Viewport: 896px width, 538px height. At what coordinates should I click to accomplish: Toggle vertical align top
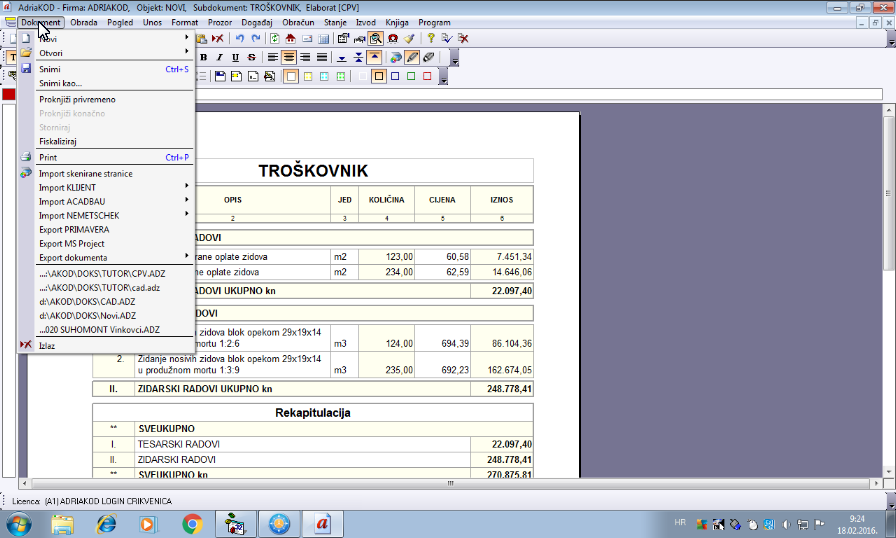pos(374,57)
